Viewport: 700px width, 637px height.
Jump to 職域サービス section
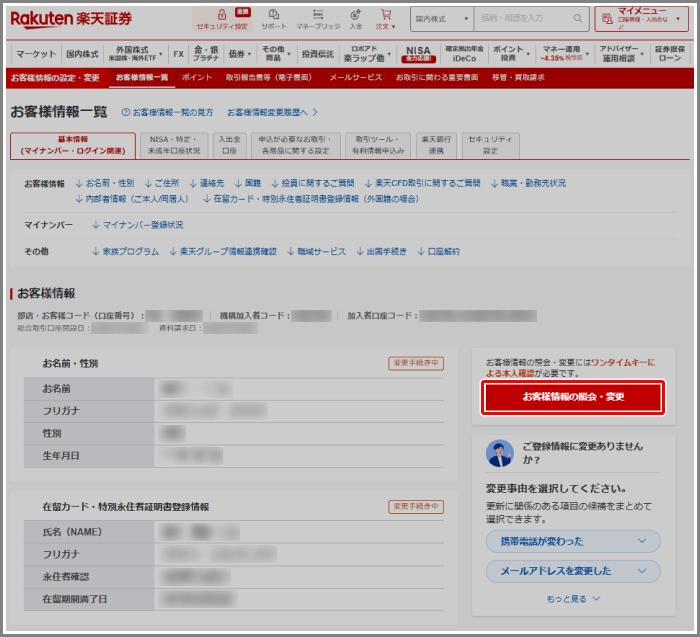pyautogui.click(x=317, y=252)
